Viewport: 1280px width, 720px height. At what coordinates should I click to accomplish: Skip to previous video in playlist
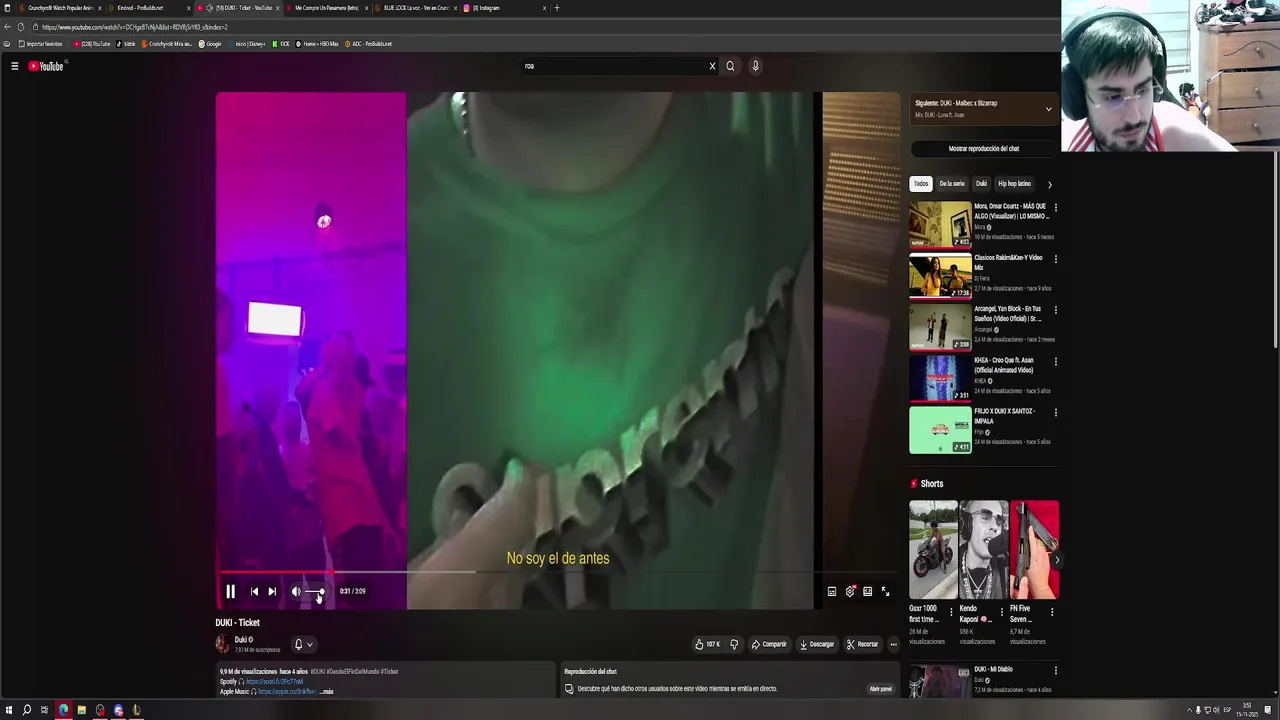coord(254,591)
